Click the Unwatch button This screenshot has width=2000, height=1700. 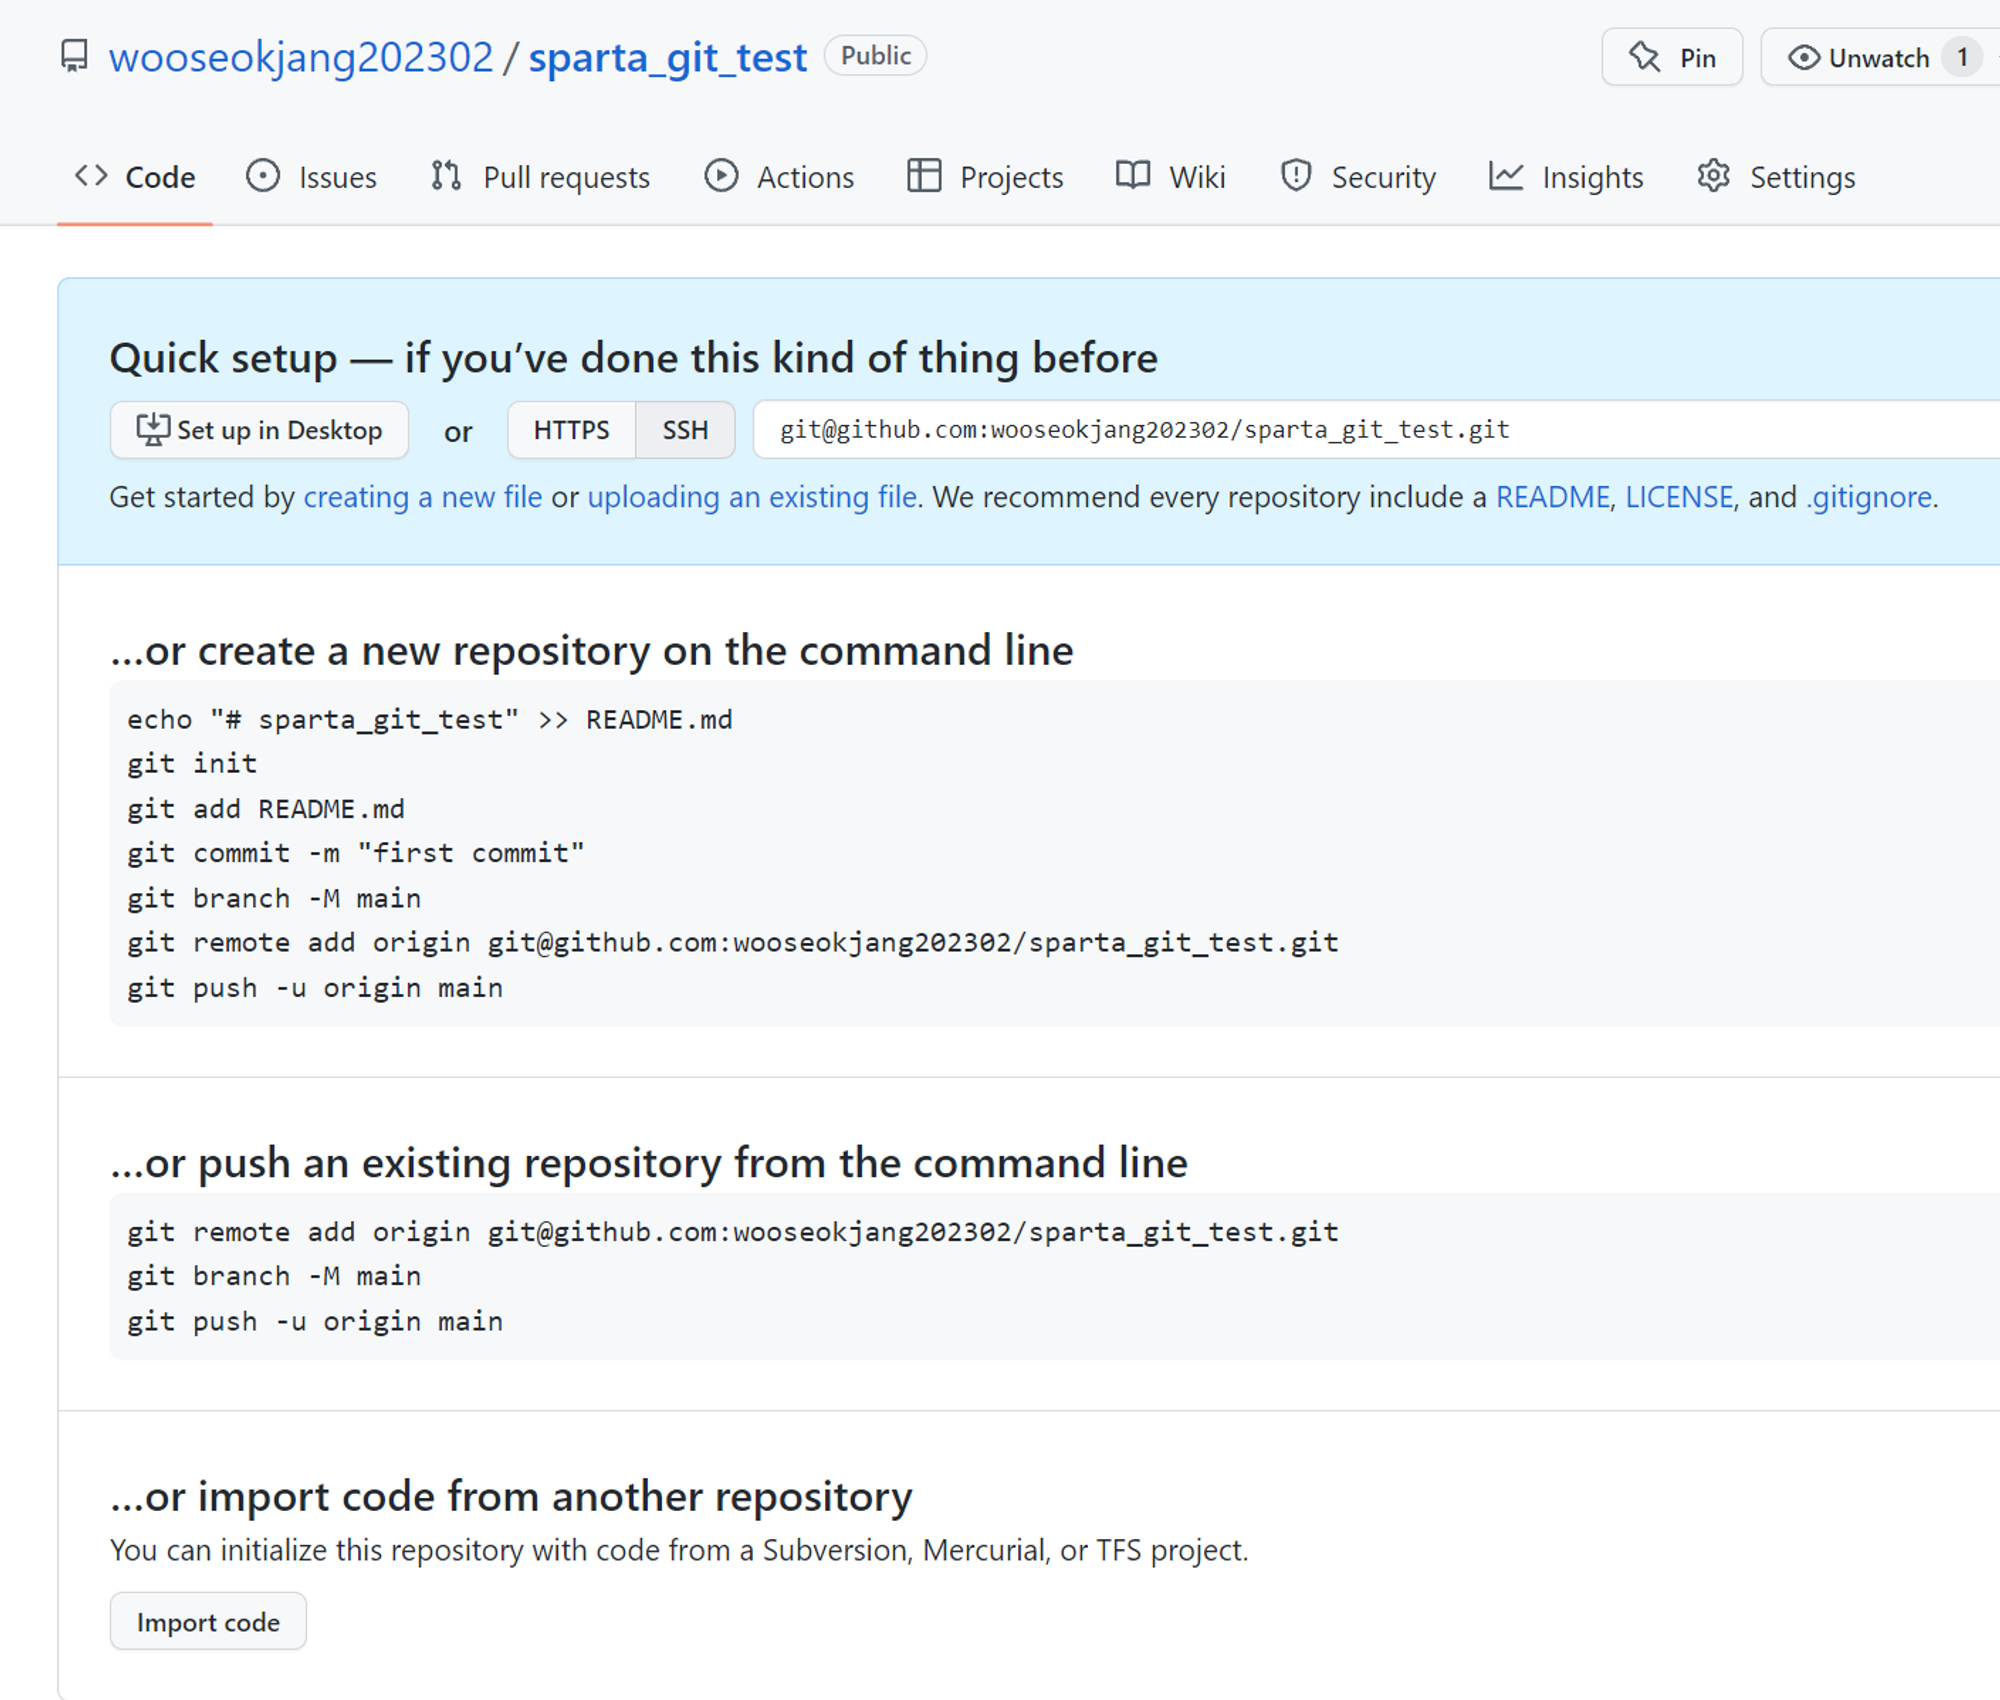click(1880, 58)
